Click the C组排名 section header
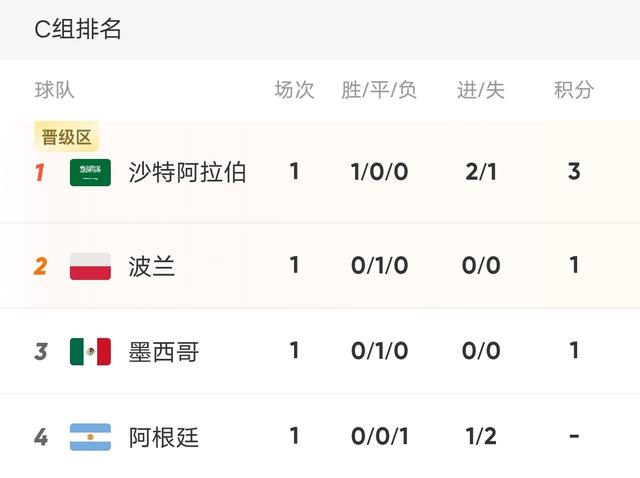Viewport: 640px width, 478px height. point(78,29)
